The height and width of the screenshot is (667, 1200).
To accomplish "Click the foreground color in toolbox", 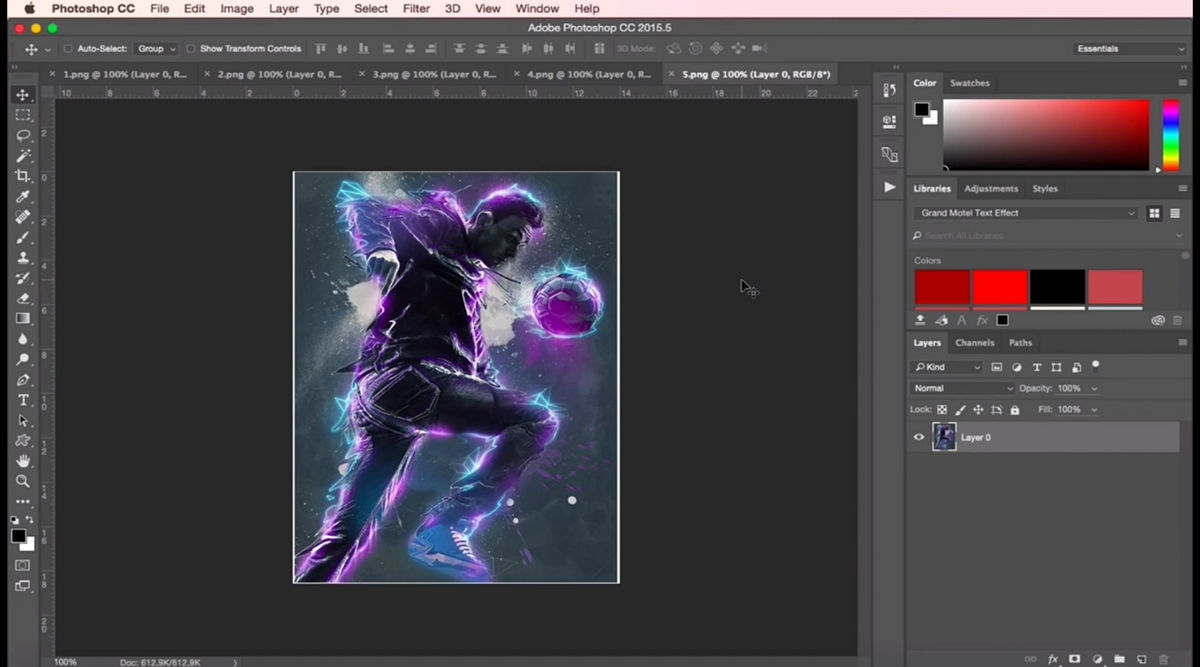I will click(x=18, y=536).
